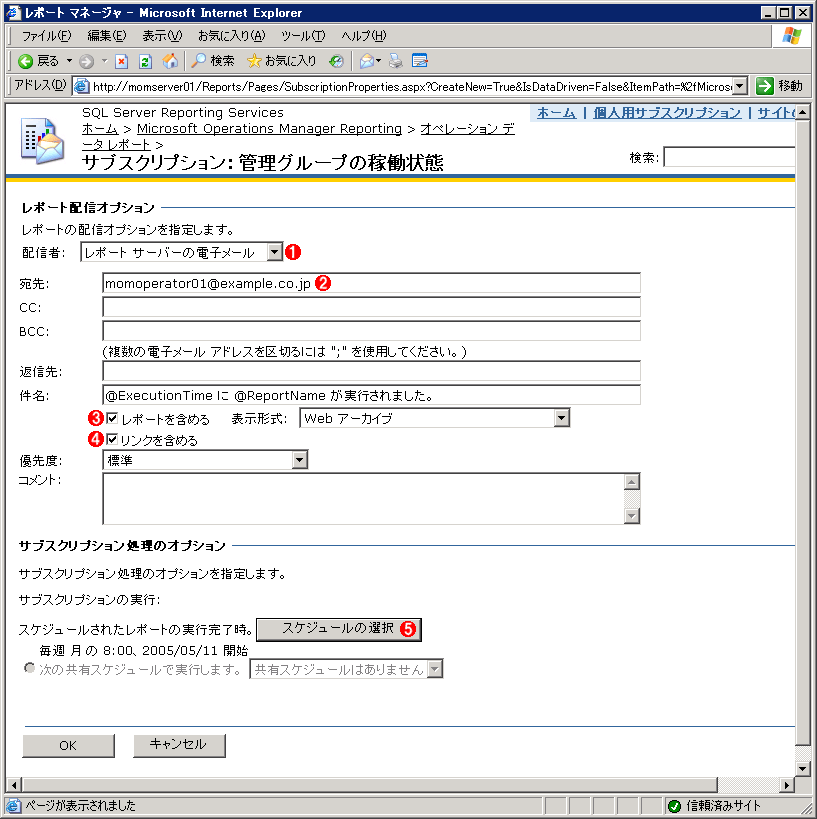This screenshot has height=819, width=817.
Task: Open the 個人用サブスクリプション link
Action: [667, 113]
